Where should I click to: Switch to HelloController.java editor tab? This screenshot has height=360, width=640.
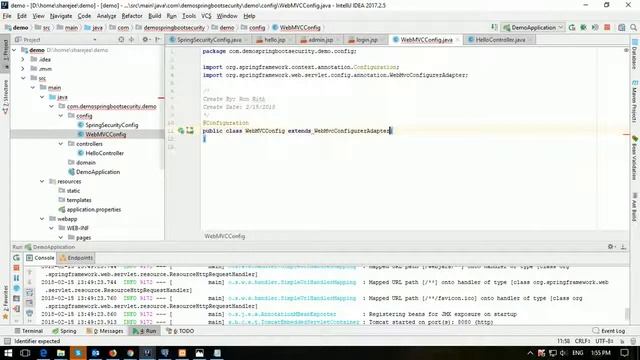pos(500,40)
